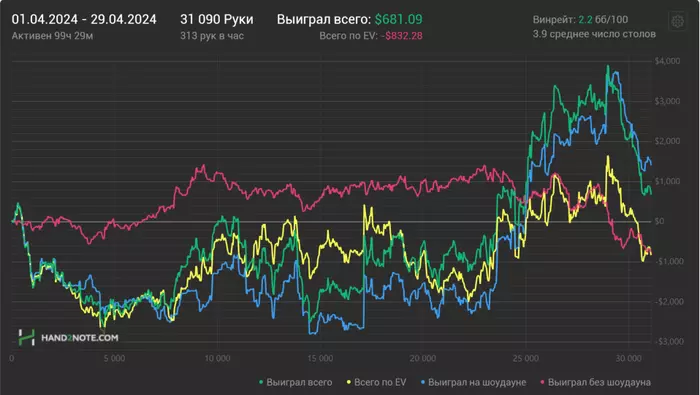This screenshot has width=700, height=395.
Task: Click the $1,000 y-axis label
Action: pos(667,181)
